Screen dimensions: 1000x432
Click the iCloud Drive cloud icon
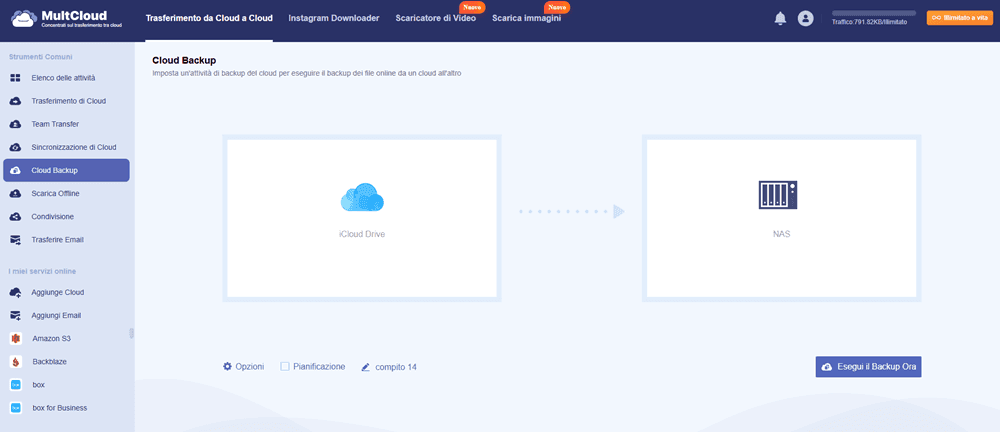click(x=362, y=197)
